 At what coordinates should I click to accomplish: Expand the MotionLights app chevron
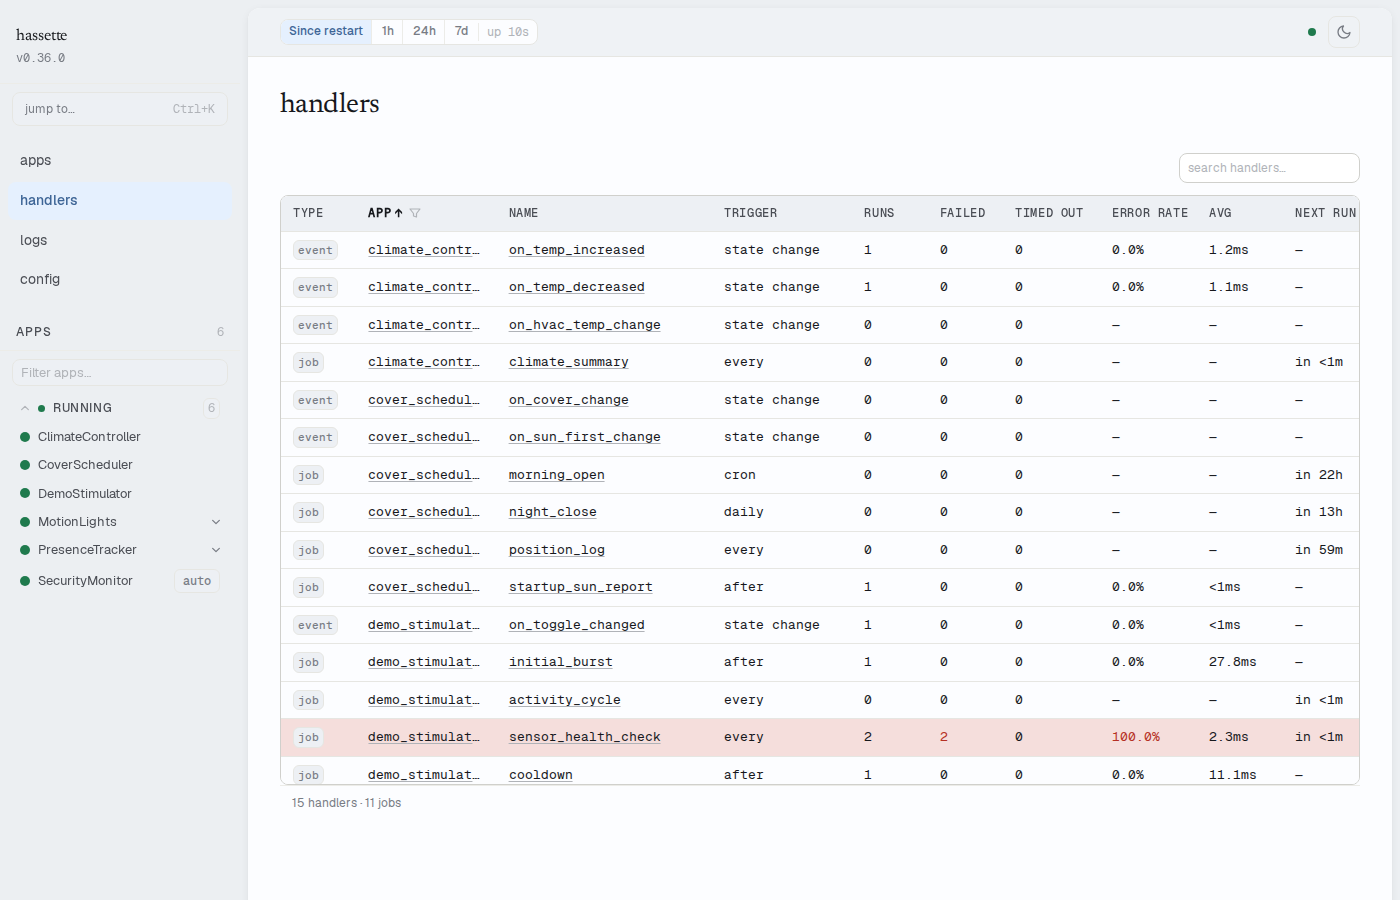click(x=216, y=522)
